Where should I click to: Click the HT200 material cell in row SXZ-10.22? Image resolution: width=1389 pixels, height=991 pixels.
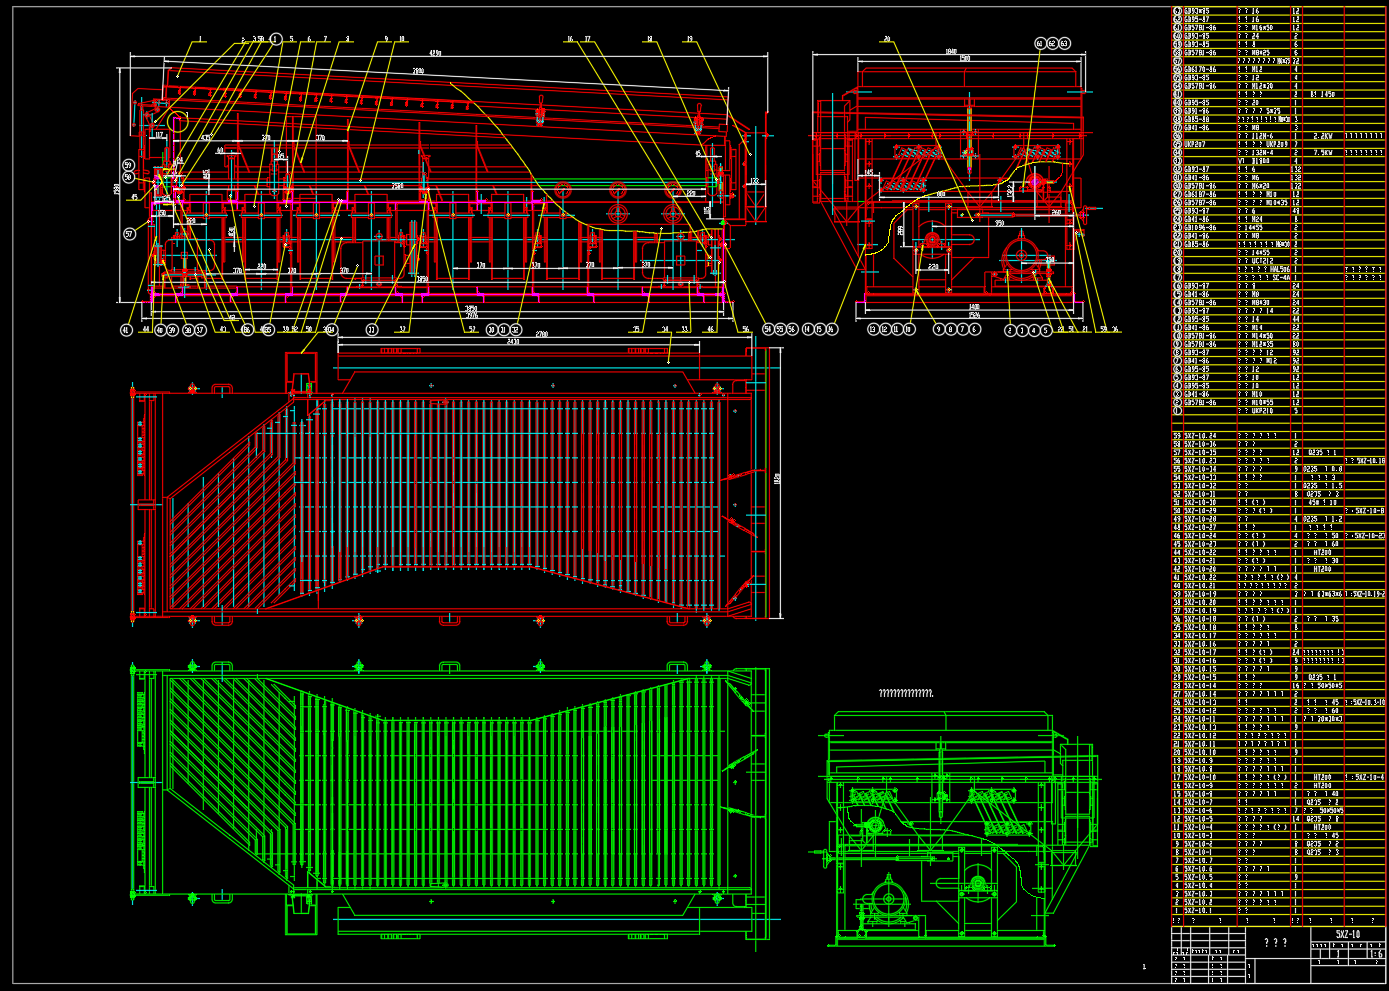tap(1322, 552)
